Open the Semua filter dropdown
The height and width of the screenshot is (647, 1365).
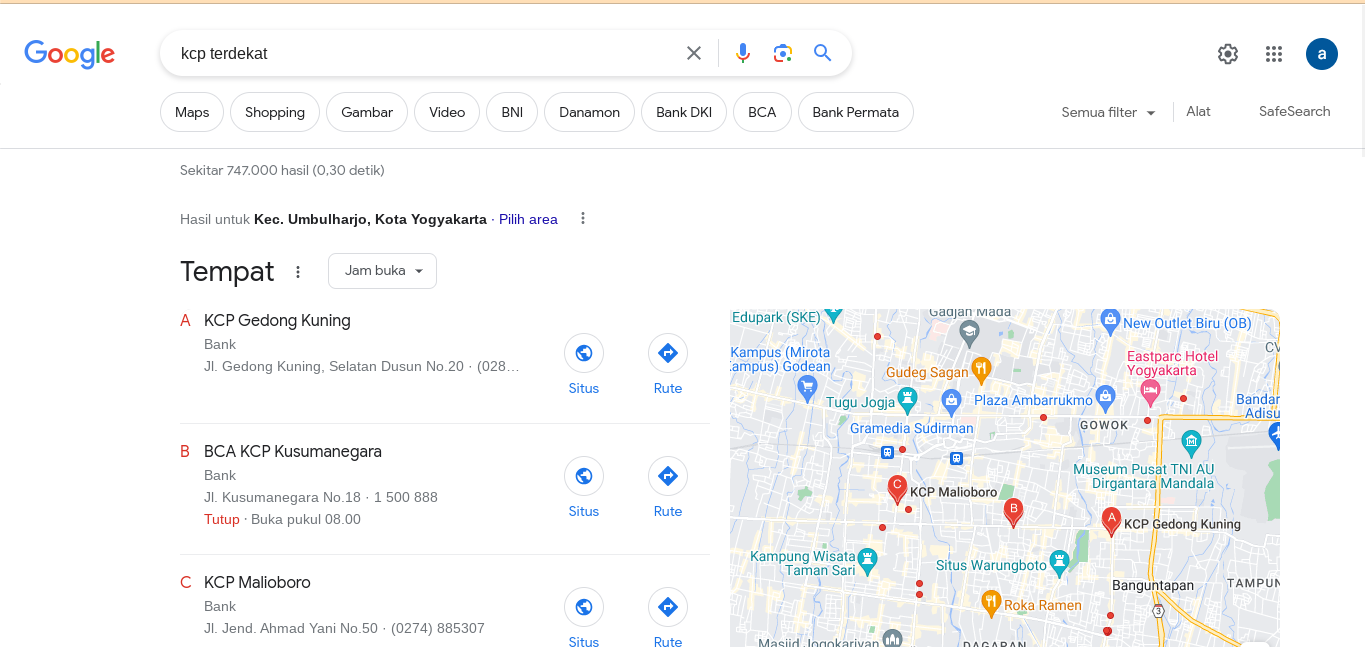1108,112
